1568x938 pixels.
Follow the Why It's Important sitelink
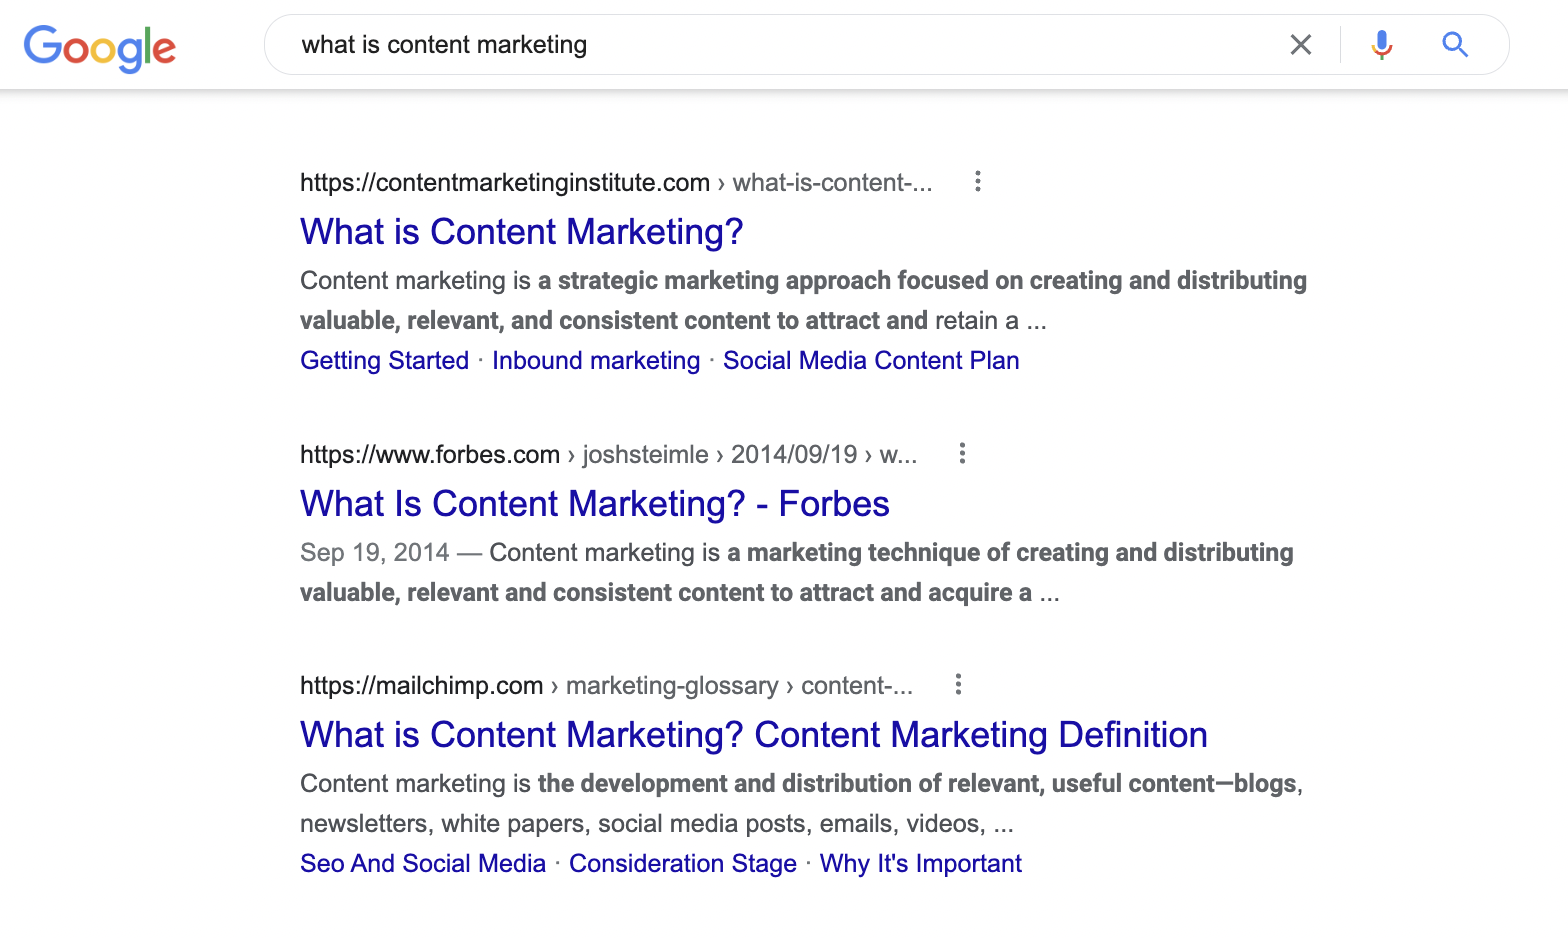(x=920, y=864)
